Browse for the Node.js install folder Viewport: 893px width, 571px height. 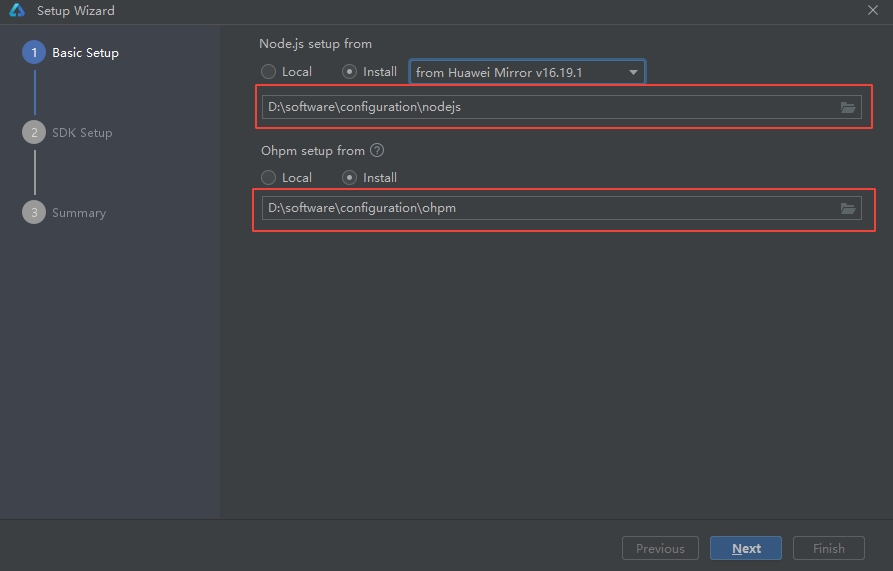(848, 108)
